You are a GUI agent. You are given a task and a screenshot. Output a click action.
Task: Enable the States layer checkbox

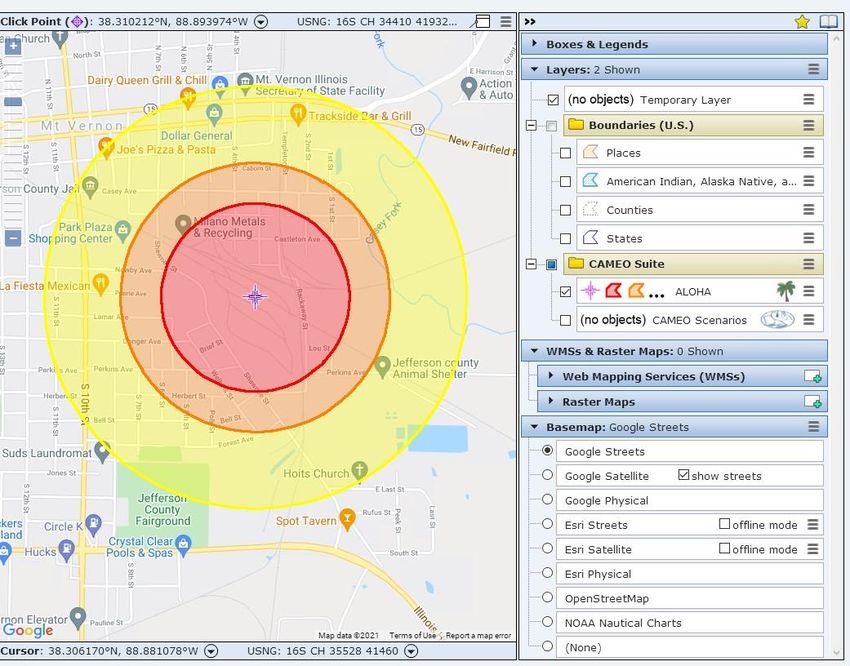pyautogui.click(x=565, y=238)
